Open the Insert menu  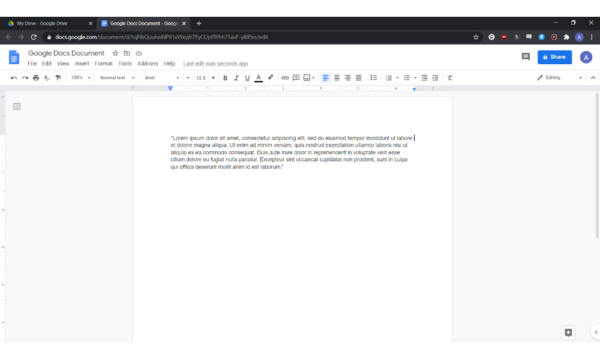coord(82,64)
